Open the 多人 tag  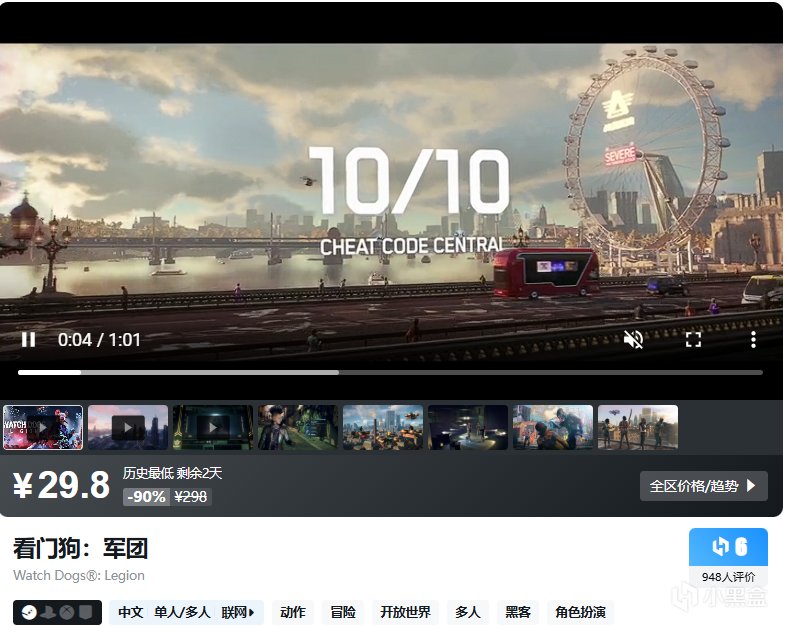pos(468,612)
